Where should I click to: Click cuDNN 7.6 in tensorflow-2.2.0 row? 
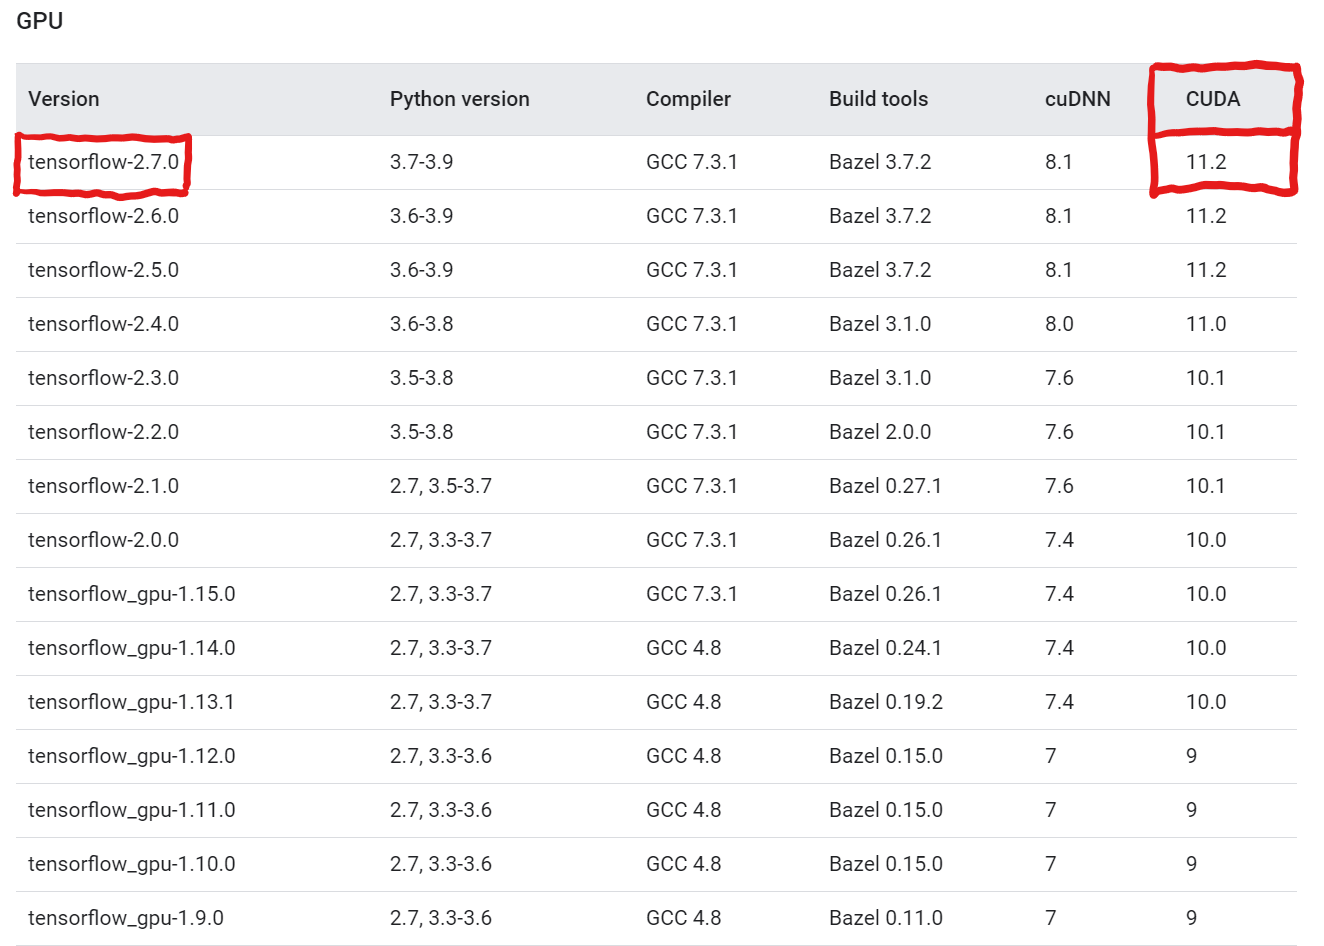click(x=1059, y=432)
